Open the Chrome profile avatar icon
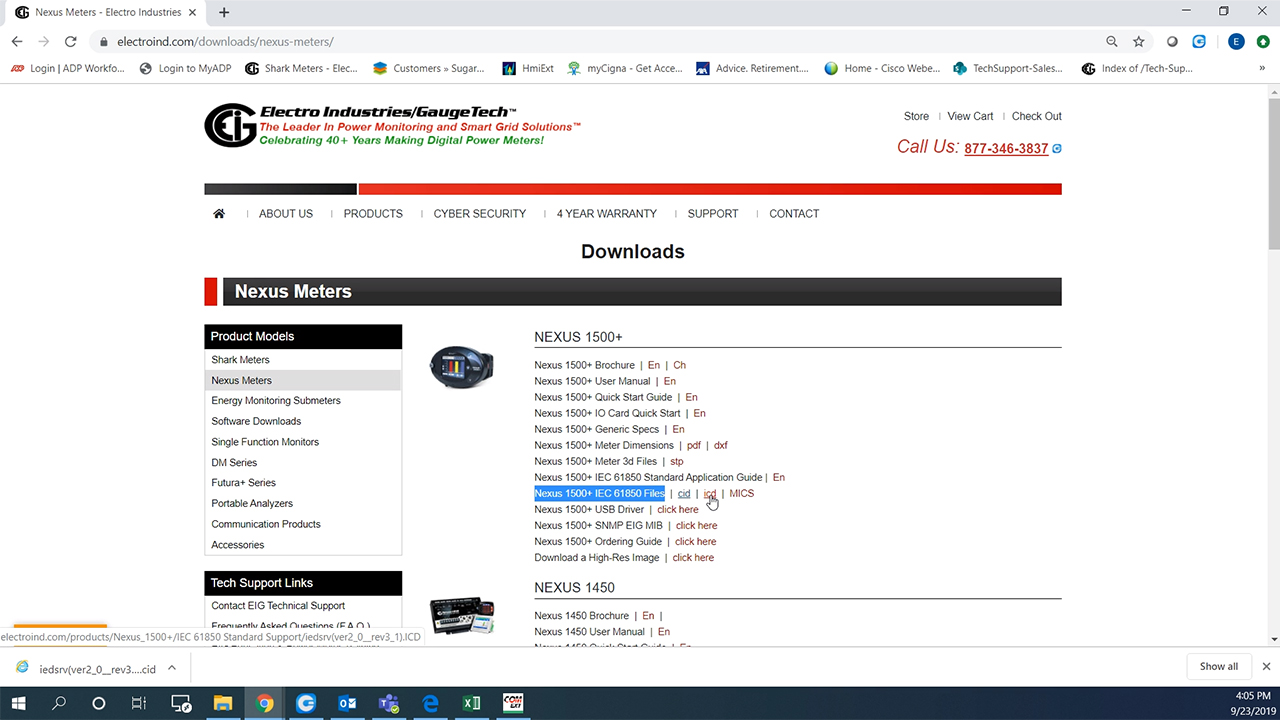 pyautogui.click(x=1237, y=42)
